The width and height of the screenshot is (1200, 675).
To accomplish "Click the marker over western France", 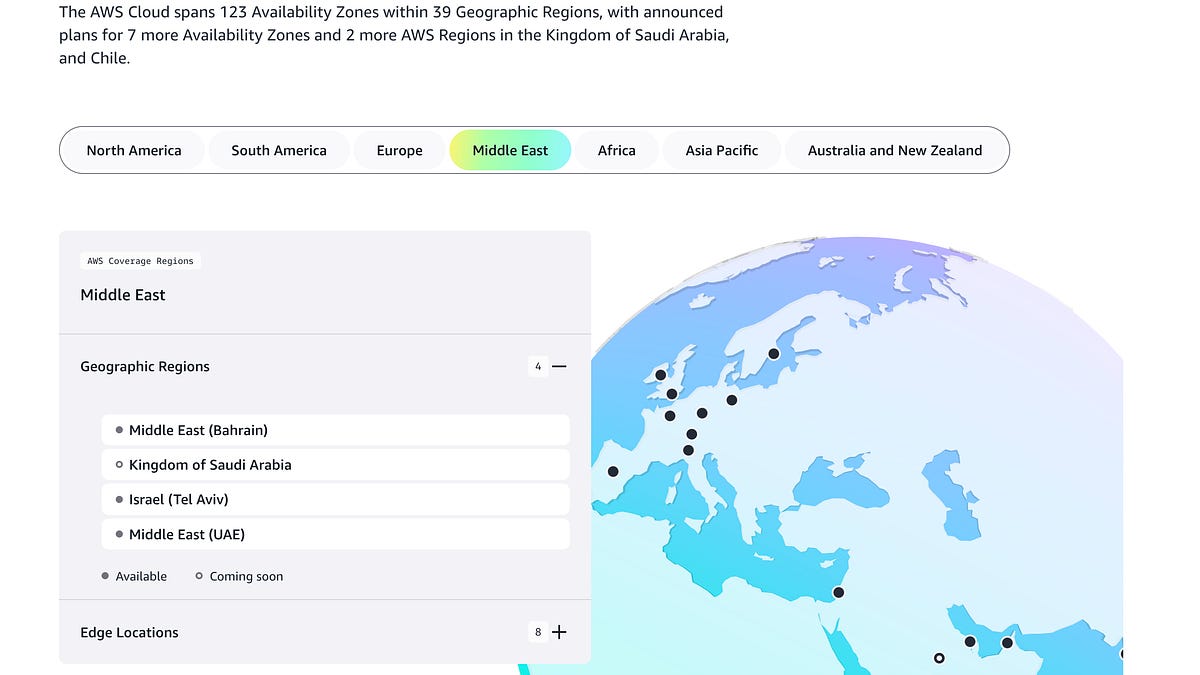I will (613, 470).
